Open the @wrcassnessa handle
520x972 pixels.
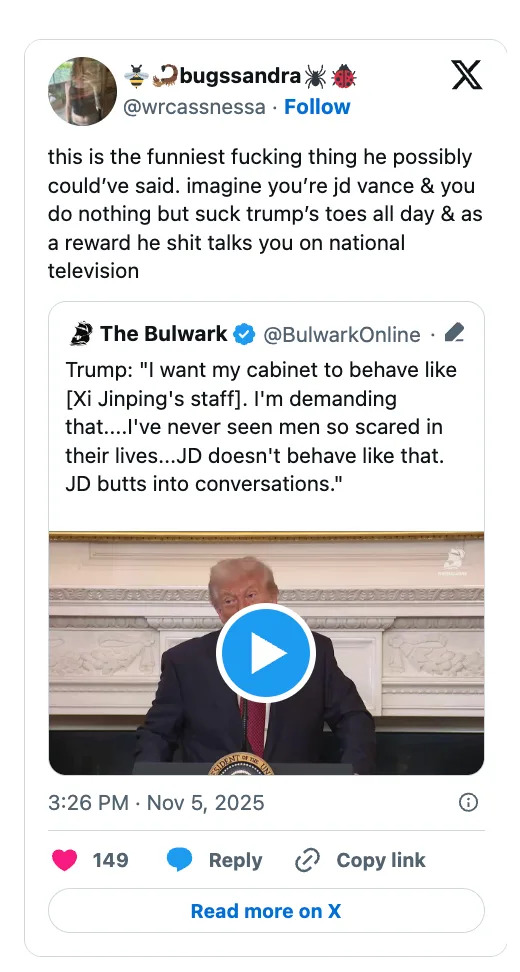[x=194, y=107]
